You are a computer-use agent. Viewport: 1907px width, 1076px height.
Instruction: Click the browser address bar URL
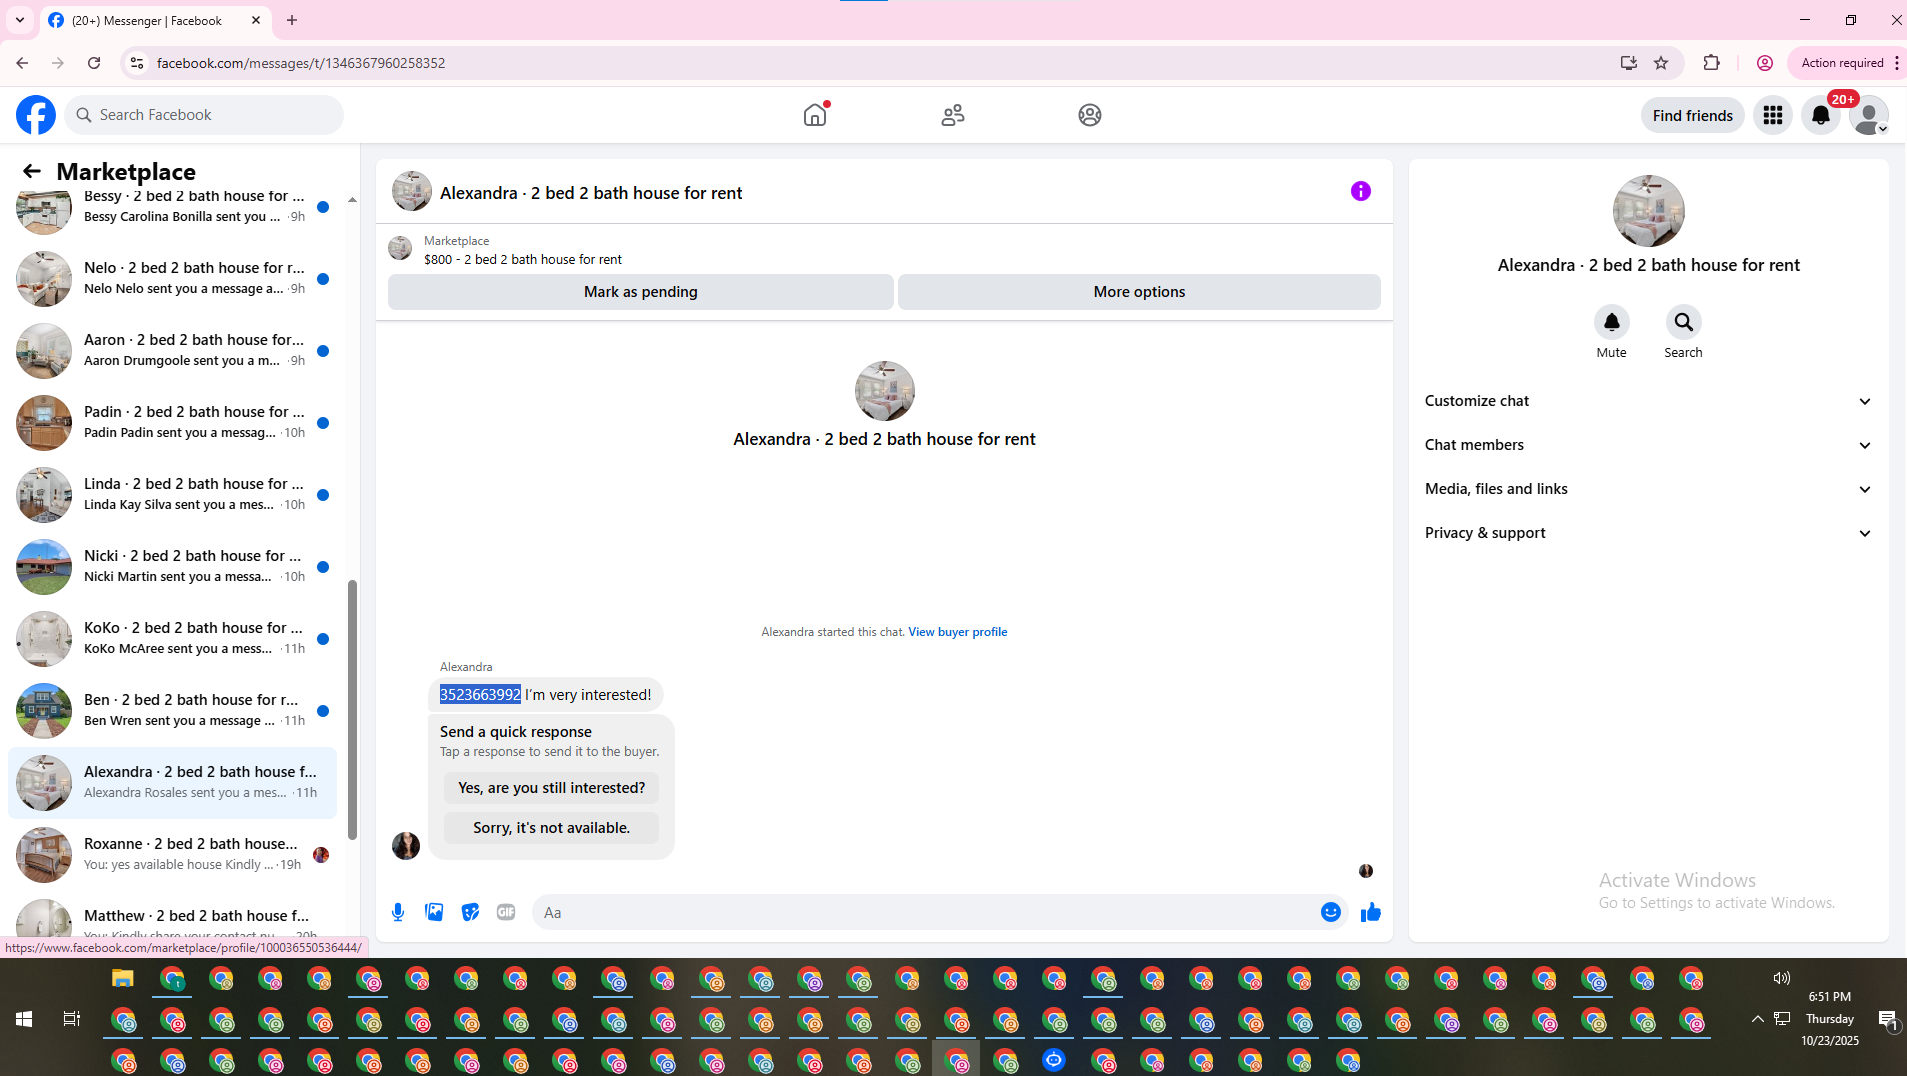(300, 63)
